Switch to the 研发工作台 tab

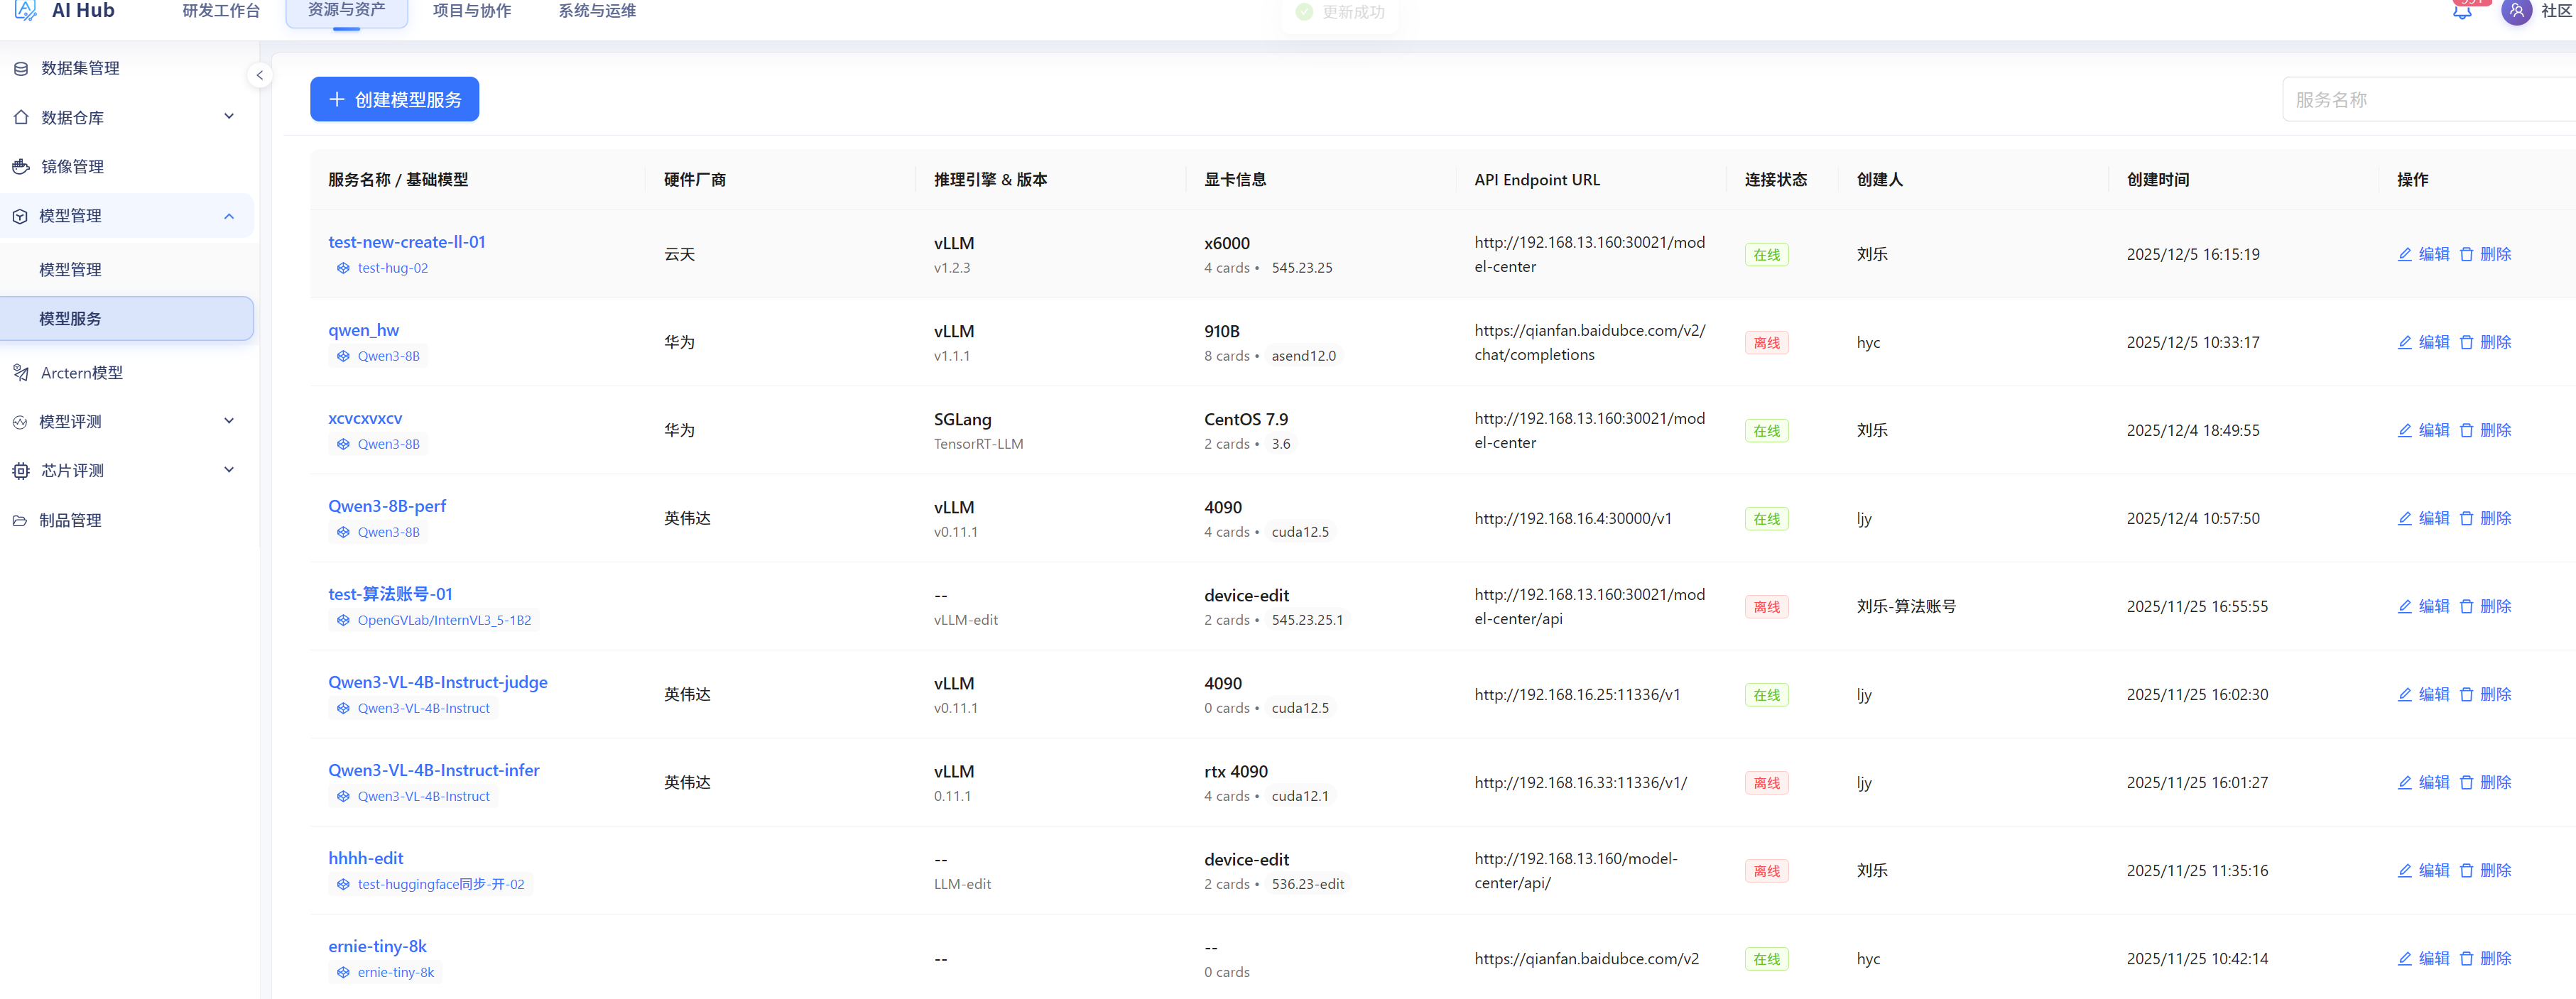pyautogui.click(x=221, y=11)
